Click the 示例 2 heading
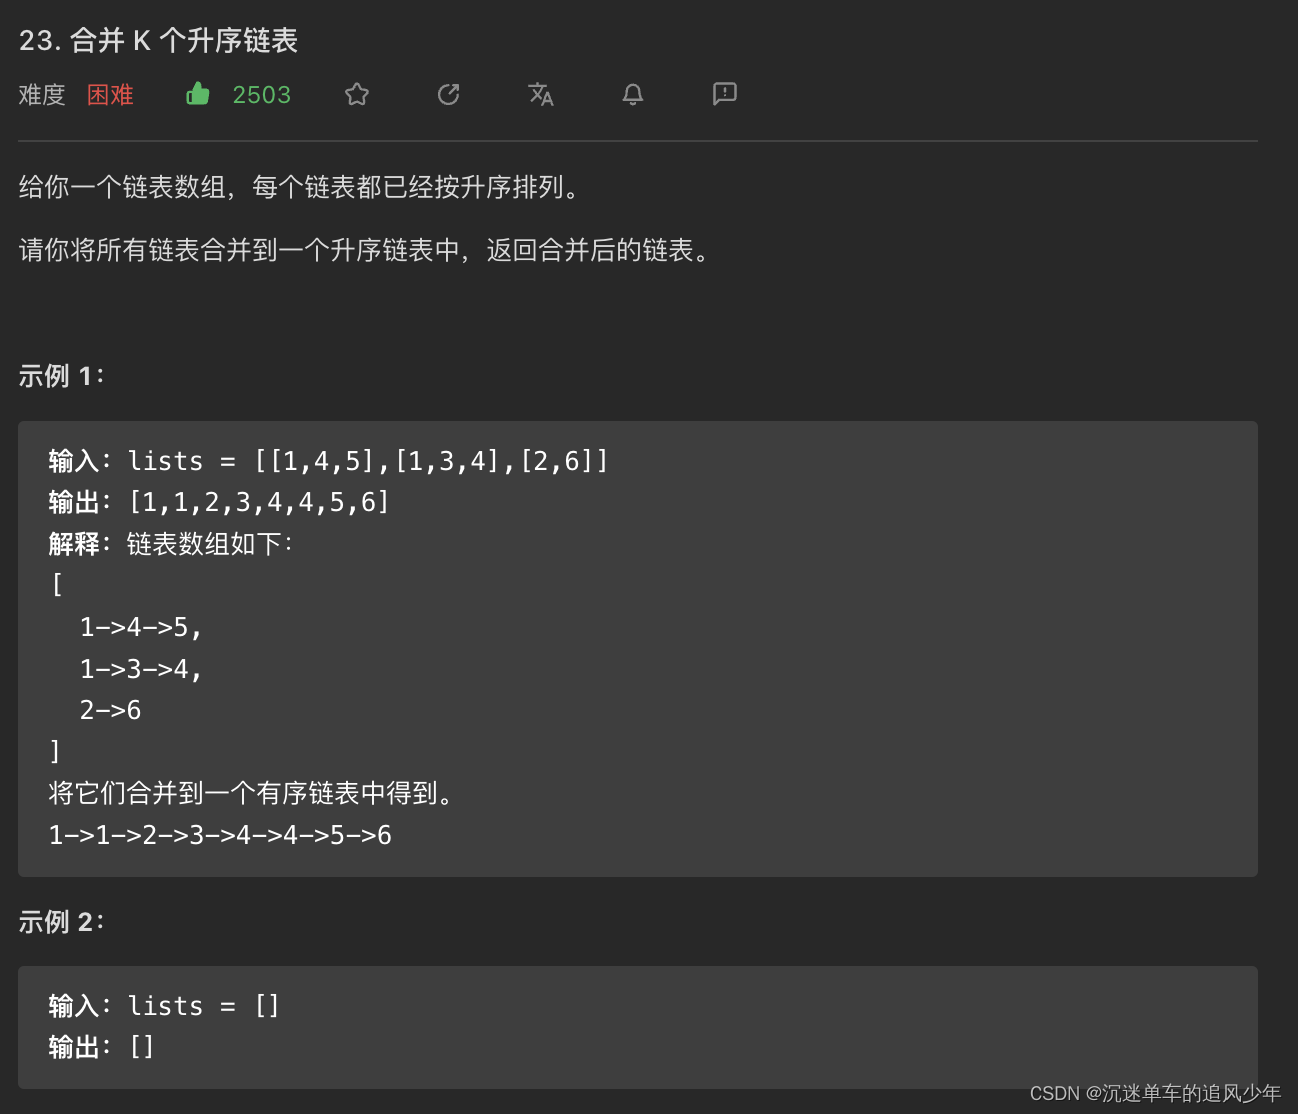 (x=61, y=921)
